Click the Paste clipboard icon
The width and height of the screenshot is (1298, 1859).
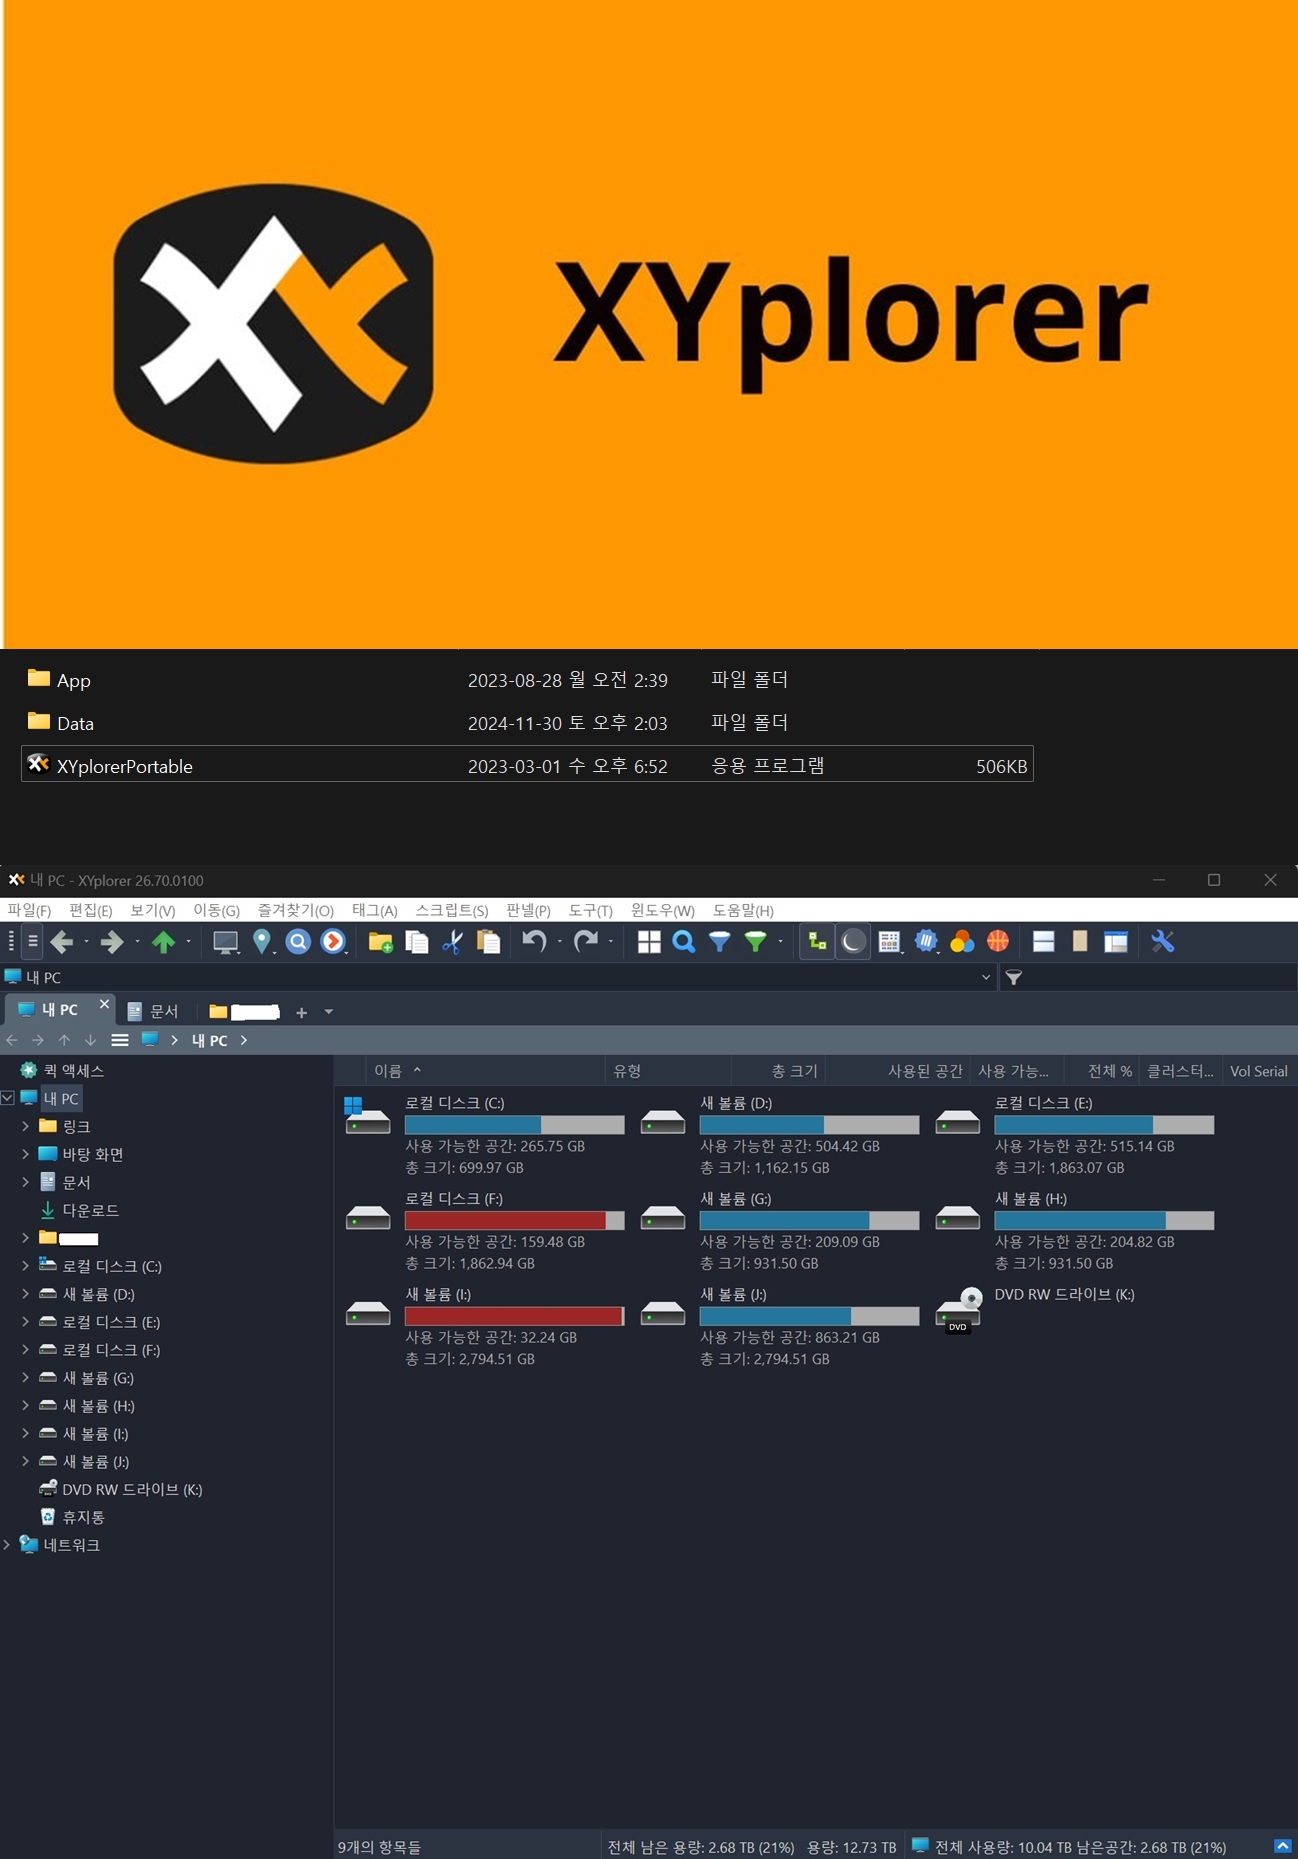(x=489, y=941)
